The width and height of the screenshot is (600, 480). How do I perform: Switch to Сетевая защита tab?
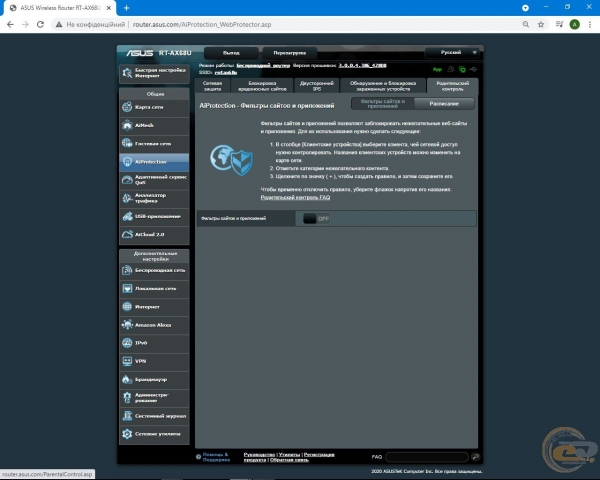pyautogui.click(x=212, y=86)
